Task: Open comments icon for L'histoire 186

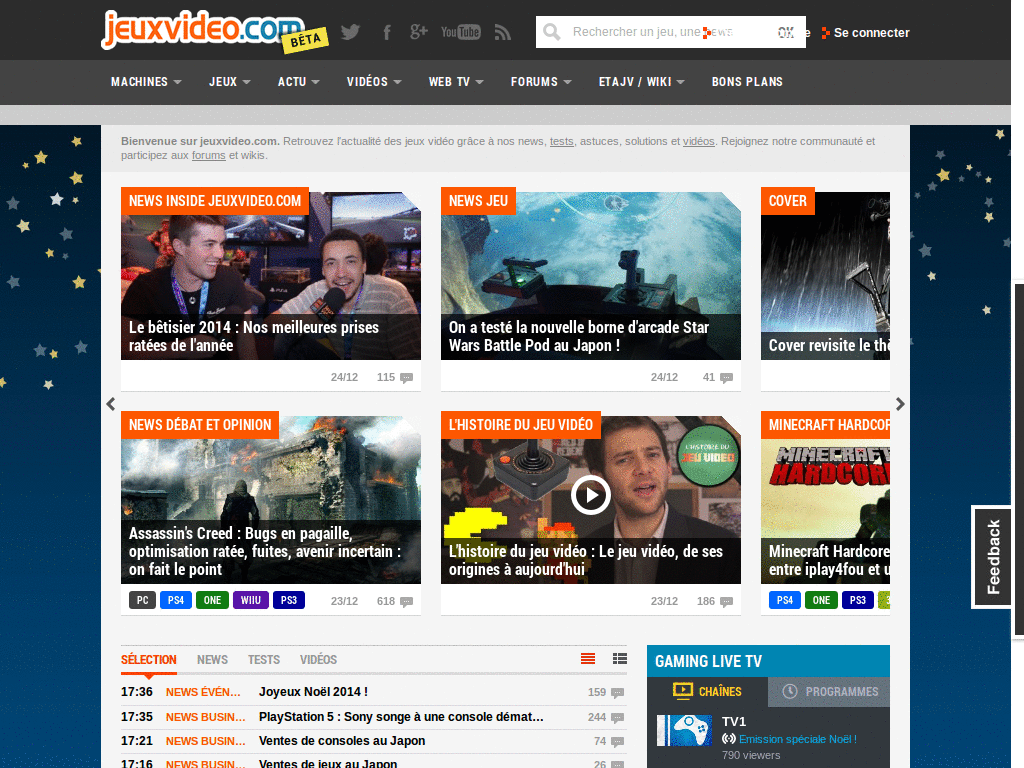Action: pyautogui.click(x=726, y=601)
